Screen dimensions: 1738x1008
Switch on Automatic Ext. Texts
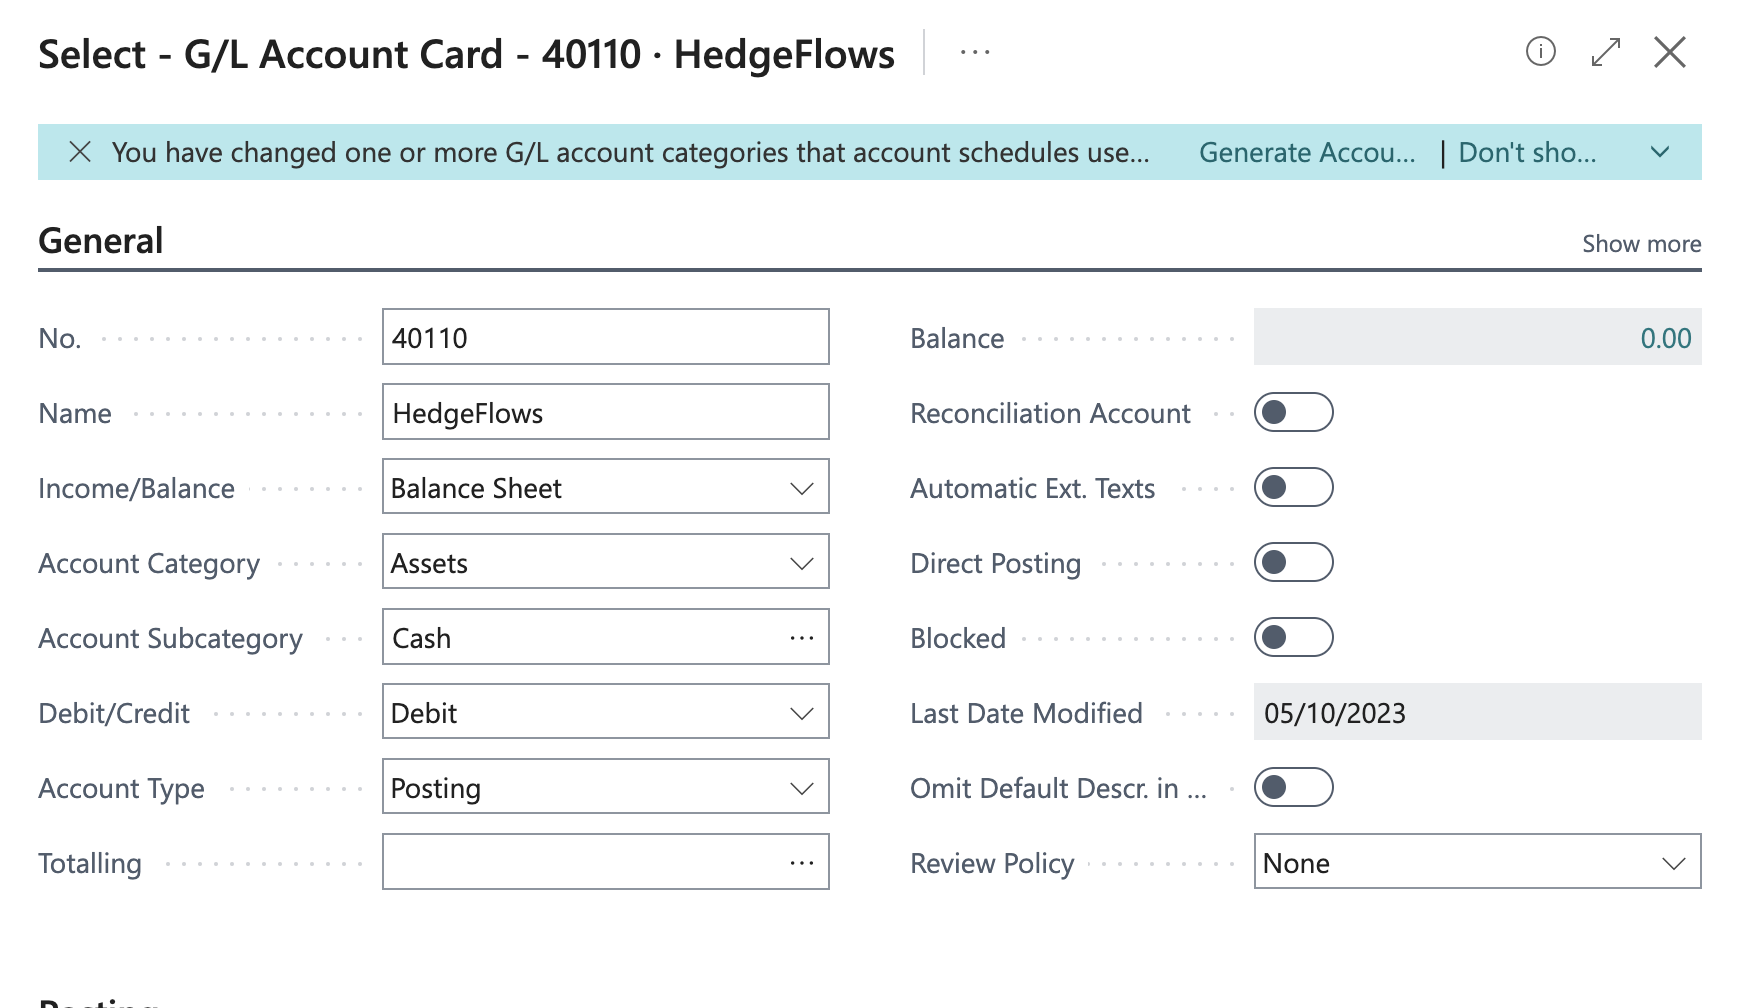pos(1293,487)
